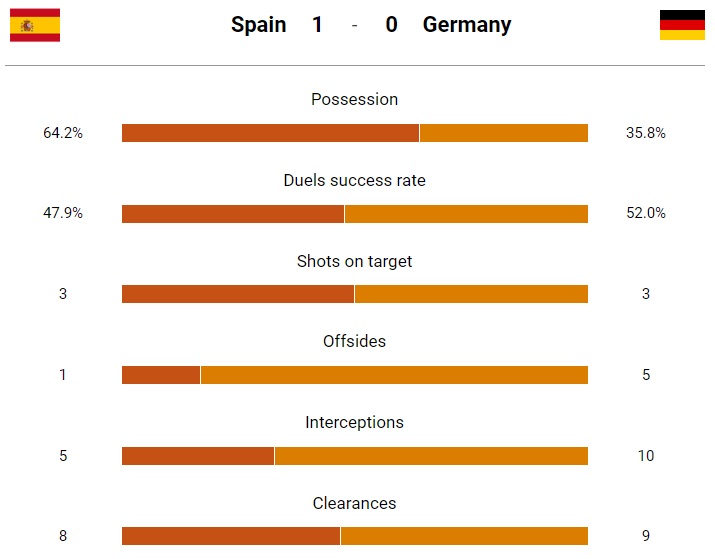Click Spain's score of 1
Image resolution: width=715 pixels, height=559 pixels.
(x=317, y=25)
